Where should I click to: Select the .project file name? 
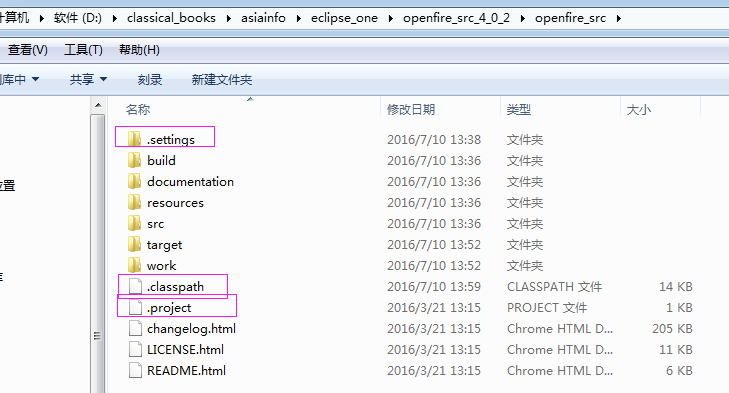click(169, 308)
